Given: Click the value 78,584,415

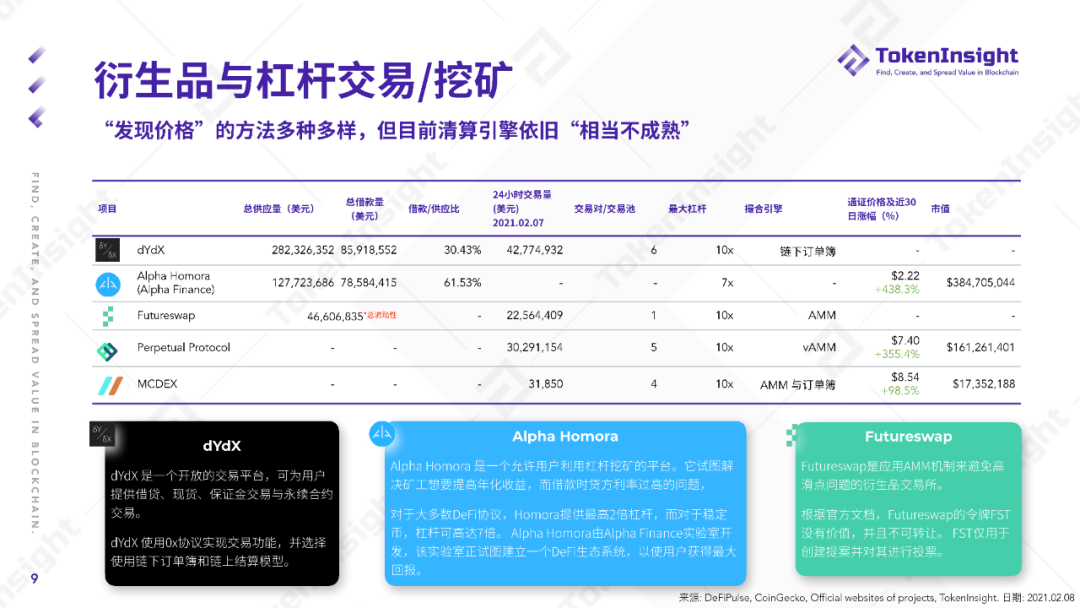Looking at the screenshot, I should (368, 282).
